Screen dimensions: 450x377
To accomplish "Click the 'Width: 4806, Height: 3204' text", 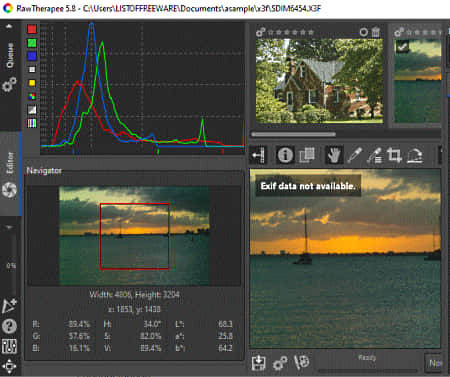I will pos(134,295).
